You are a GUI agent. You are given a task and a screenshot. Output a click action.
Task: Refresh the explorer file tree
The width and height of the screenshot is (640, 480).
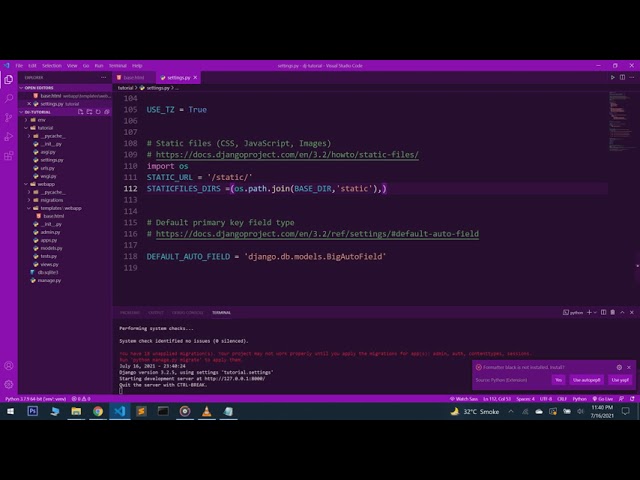coord(98,112)
